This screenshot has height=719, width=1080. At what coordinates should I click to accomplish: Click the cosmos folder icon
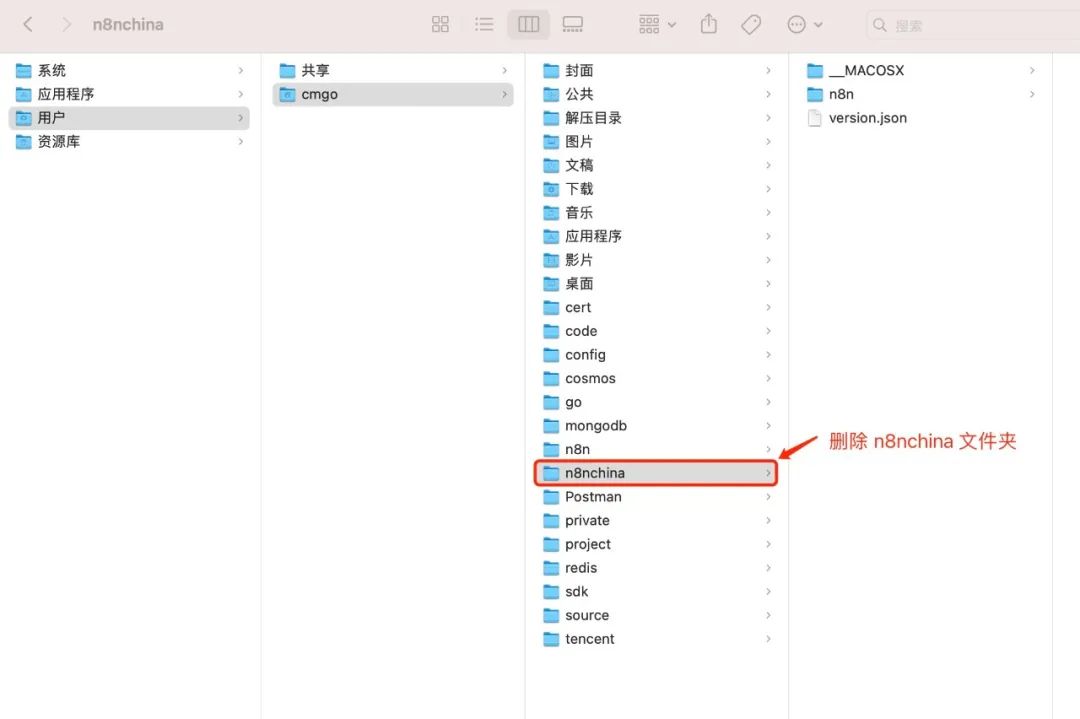(x=551, y=378)
